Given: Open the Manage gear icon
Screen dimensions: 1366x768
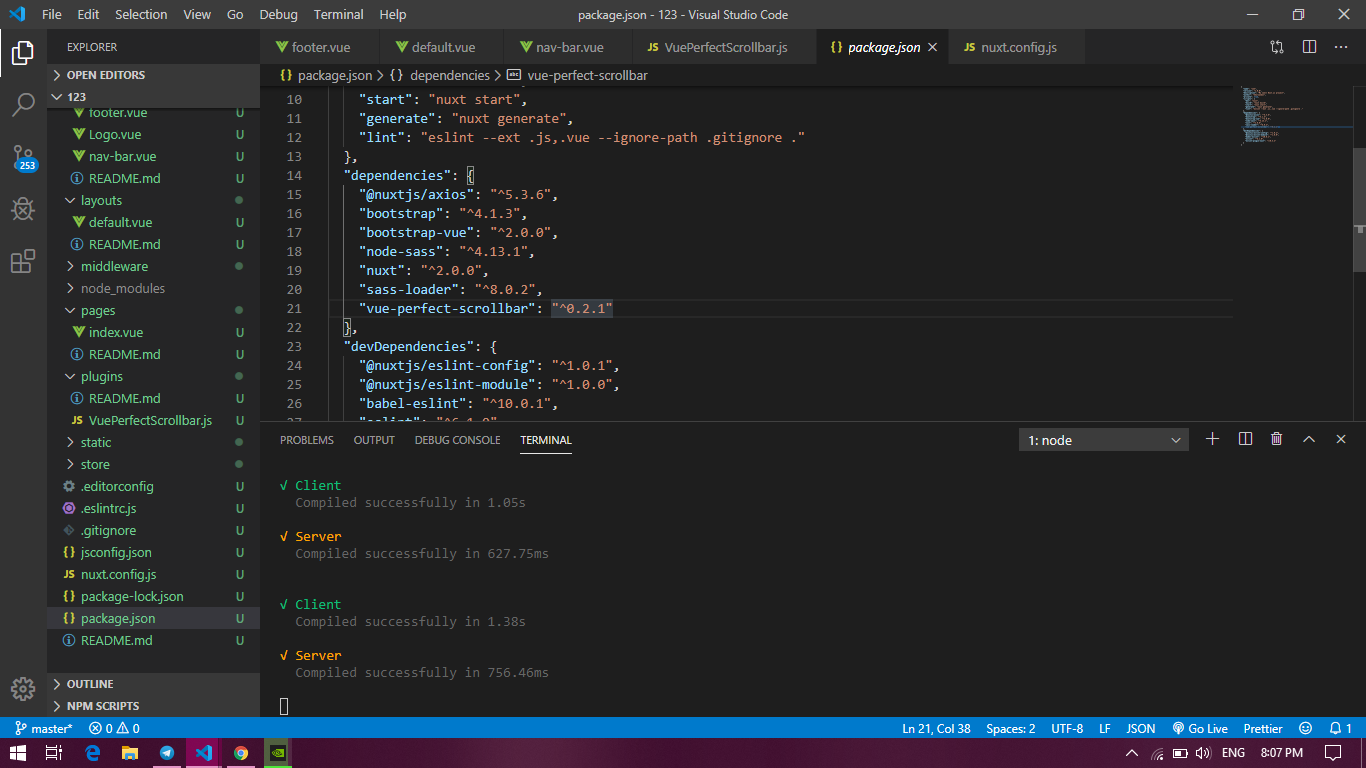Looking at the screenshot, I should (23, 689).
